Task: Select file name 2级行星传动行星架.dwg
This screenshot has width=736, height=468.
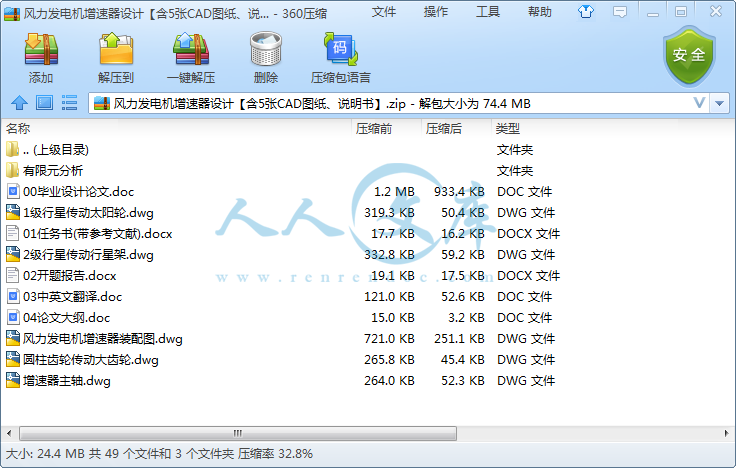Action: (89, 254)
